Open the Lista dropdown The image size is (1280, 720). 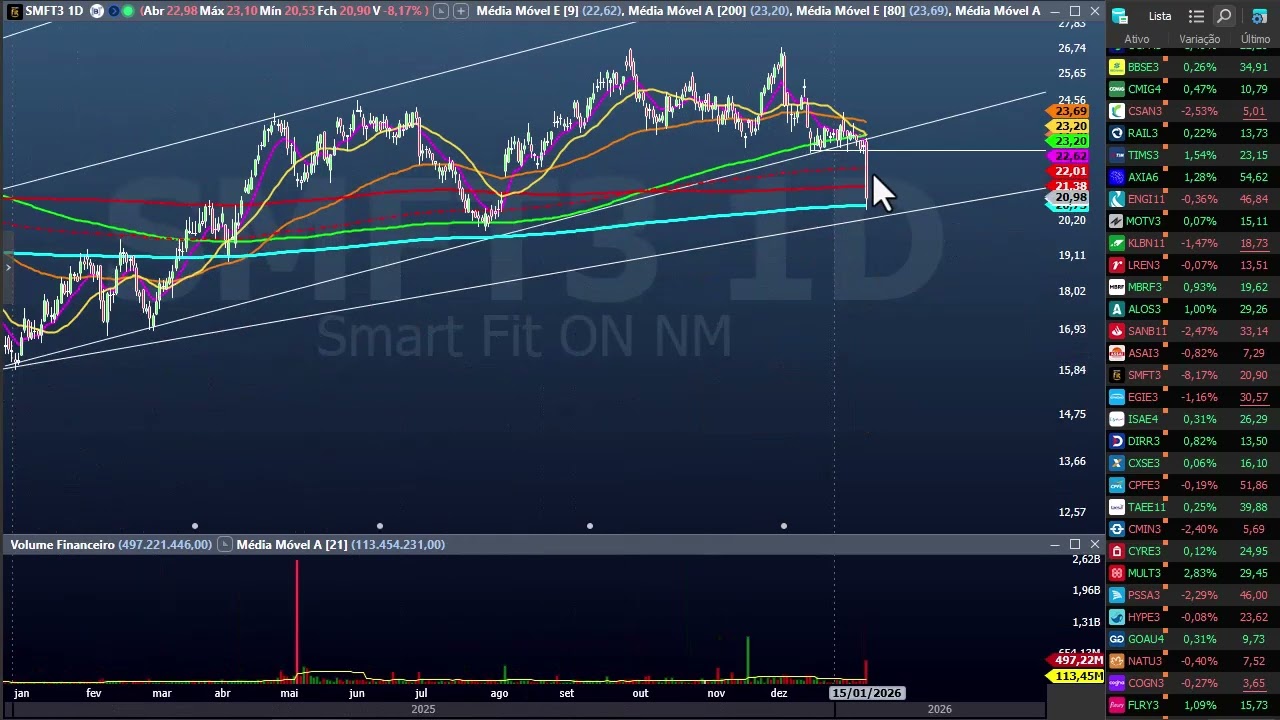(1160, 17)
